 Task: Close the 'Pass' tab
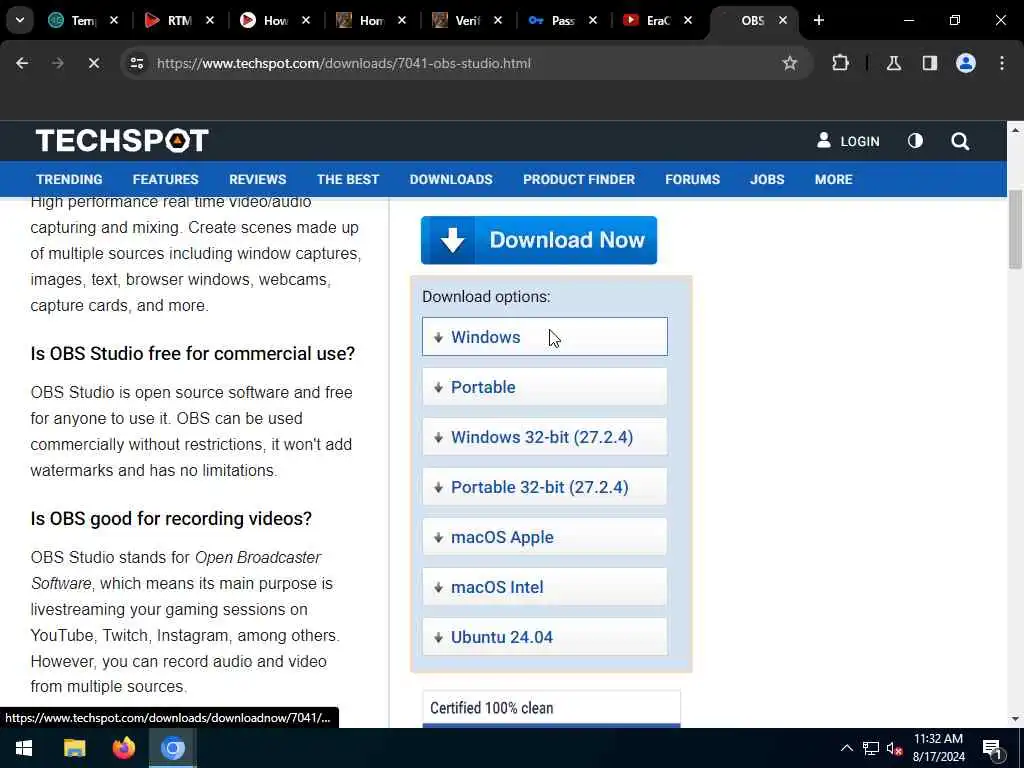[x=592, y=20]
